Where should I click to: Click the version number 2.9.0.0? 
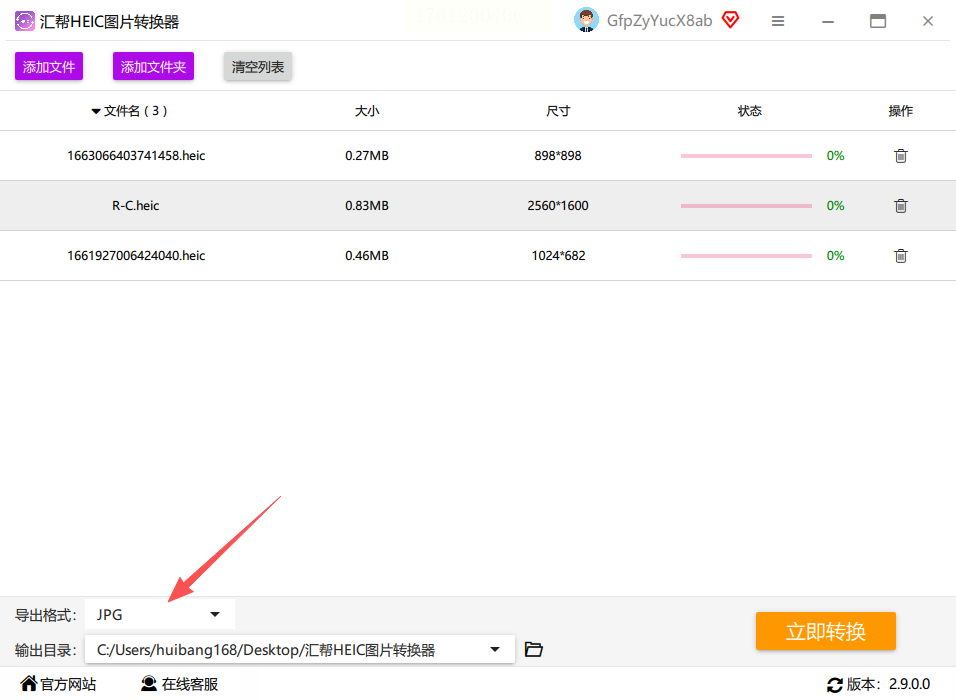pyautogui.click(x=909, y=684)
